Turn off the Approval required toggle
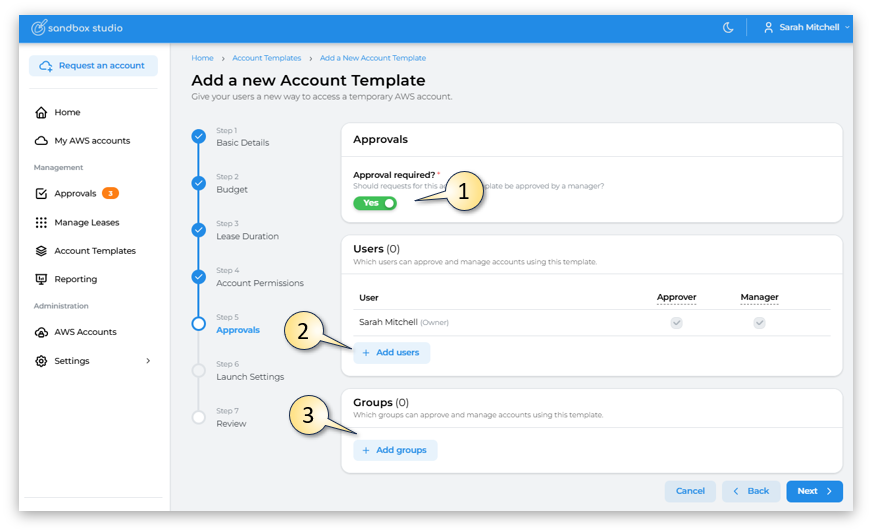This screenshot has width=877, height=531. click(x=375, y=203)
